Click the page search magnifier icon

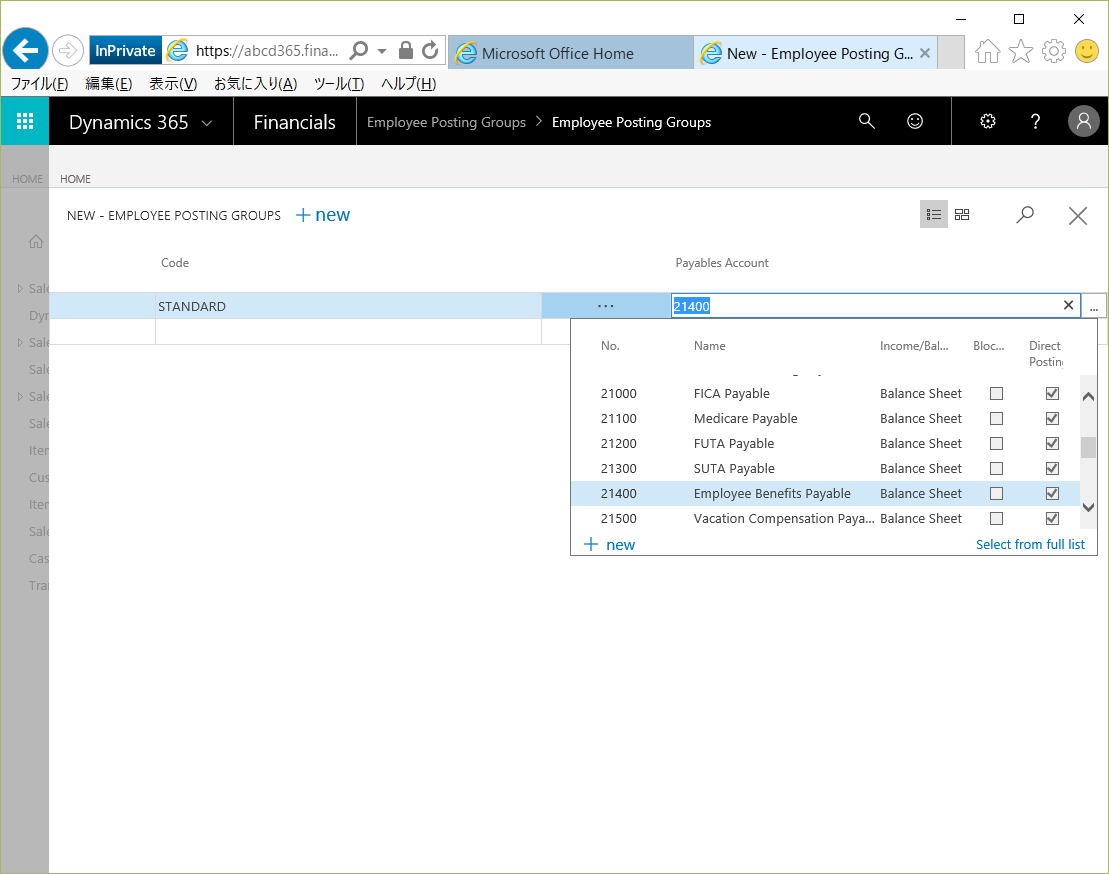[x=1025, y=214]
